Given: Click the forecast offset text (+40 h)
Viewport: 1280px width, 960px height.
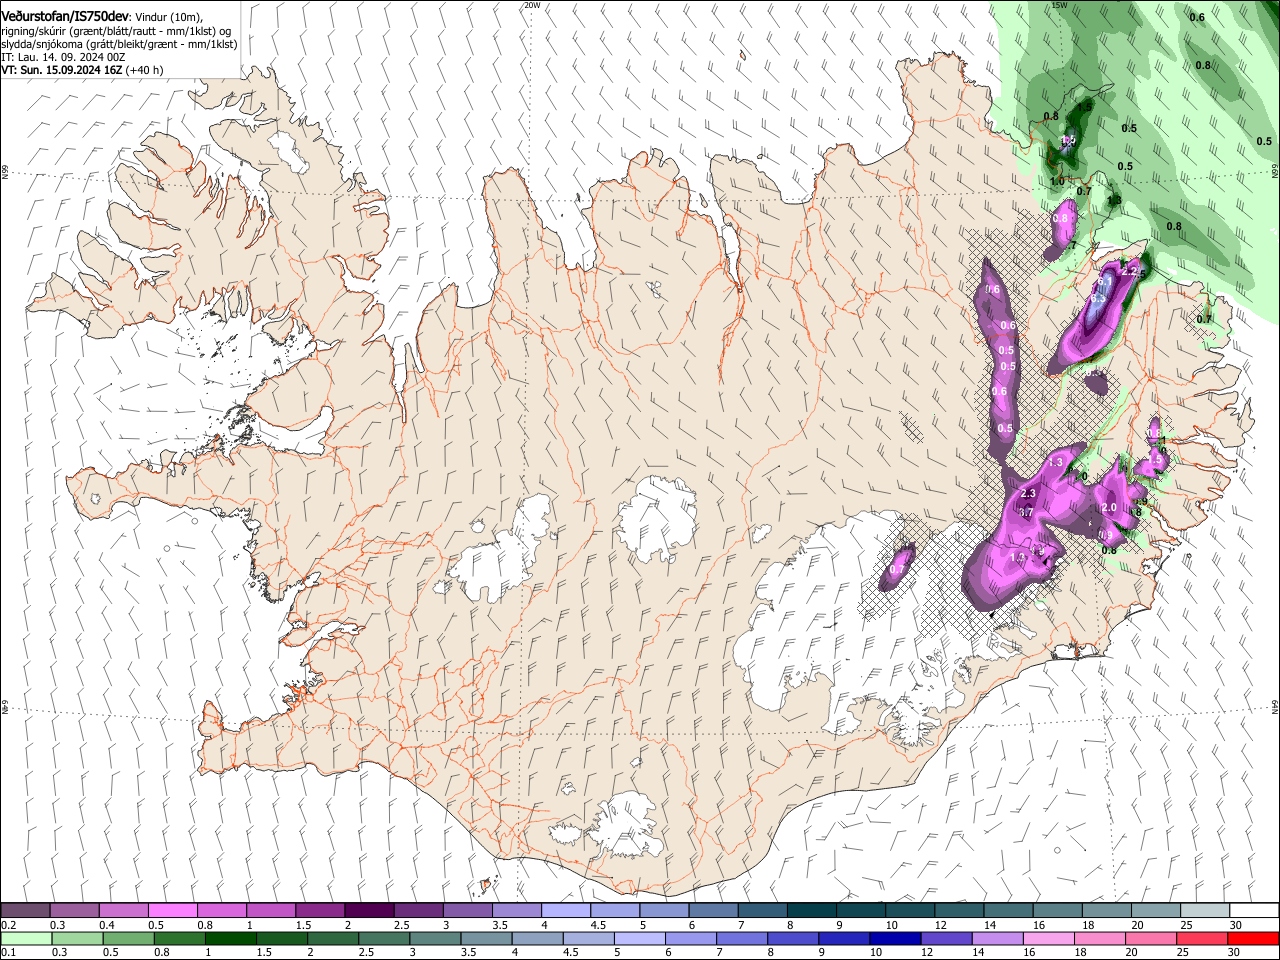Looking at the screenshot, I should [x=145, y=70].
